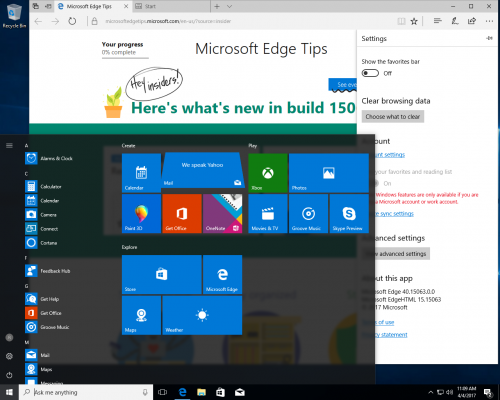This screenshot has width=500, height=400.
Task: Open the Edge Hub icon
Action: (437, 21)
